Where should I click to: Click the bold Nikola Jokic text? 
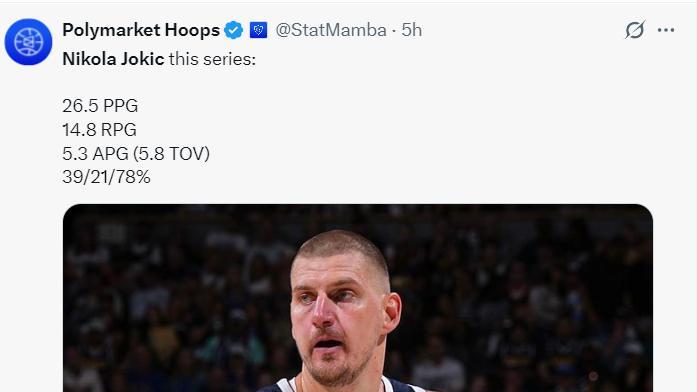coord(113,59)
